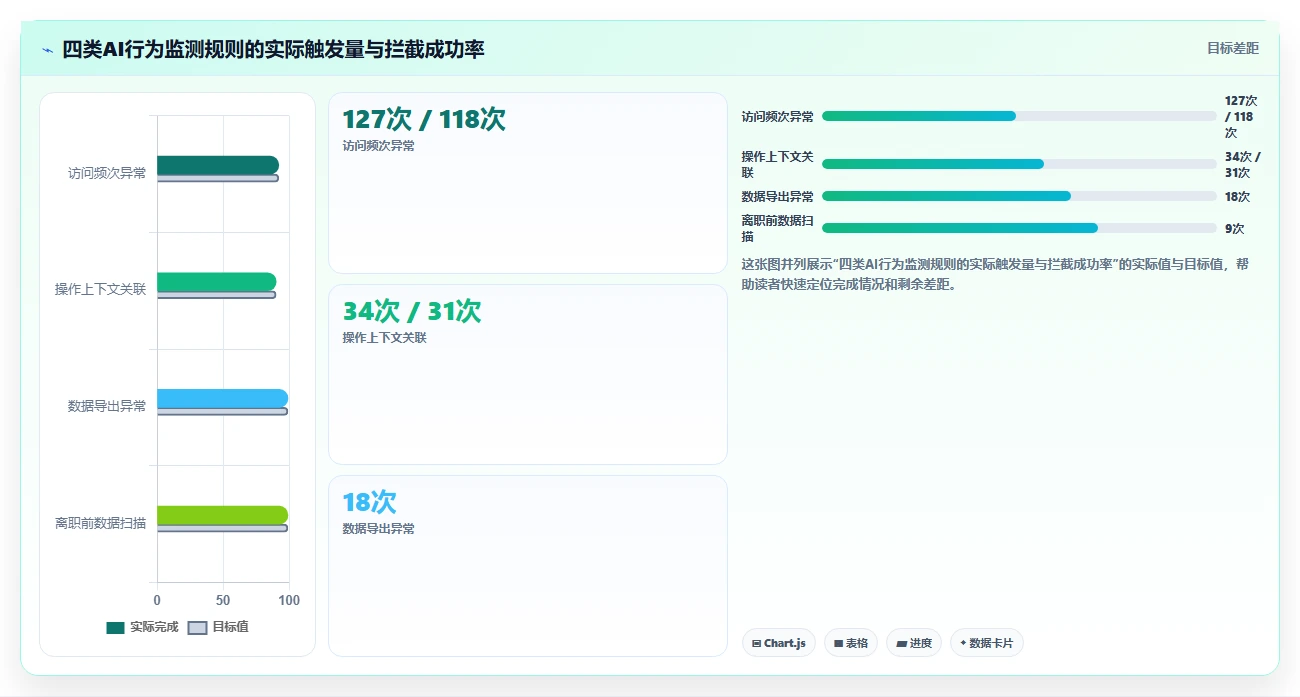
Task: Click the 9次 value in progress list
Action: point(1234,228)
